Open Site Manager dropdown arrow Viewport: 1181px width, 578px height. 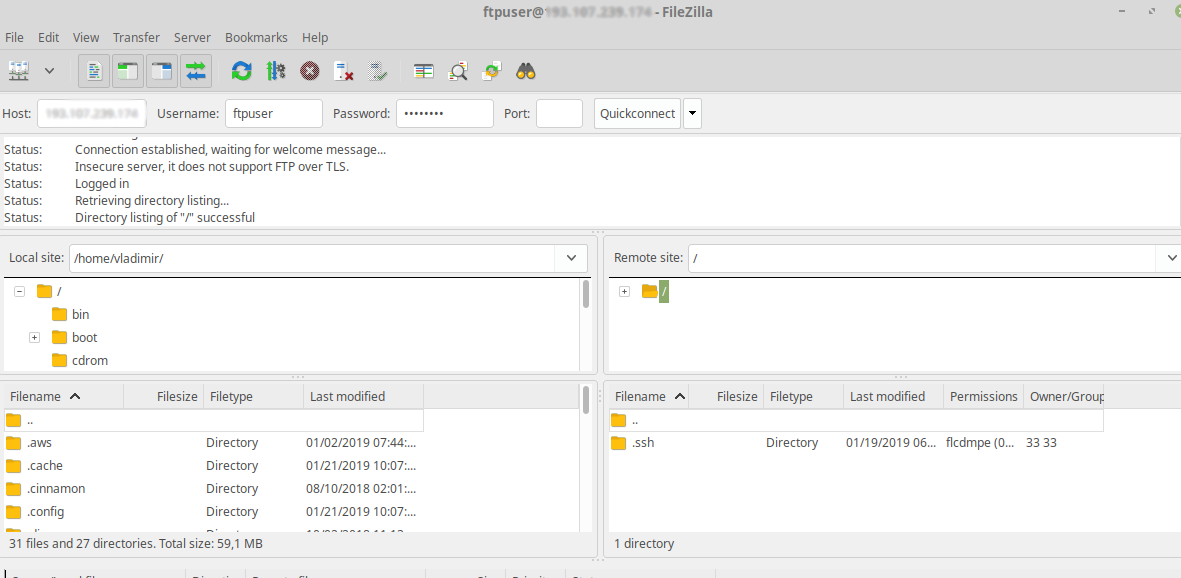click(50, 72)
